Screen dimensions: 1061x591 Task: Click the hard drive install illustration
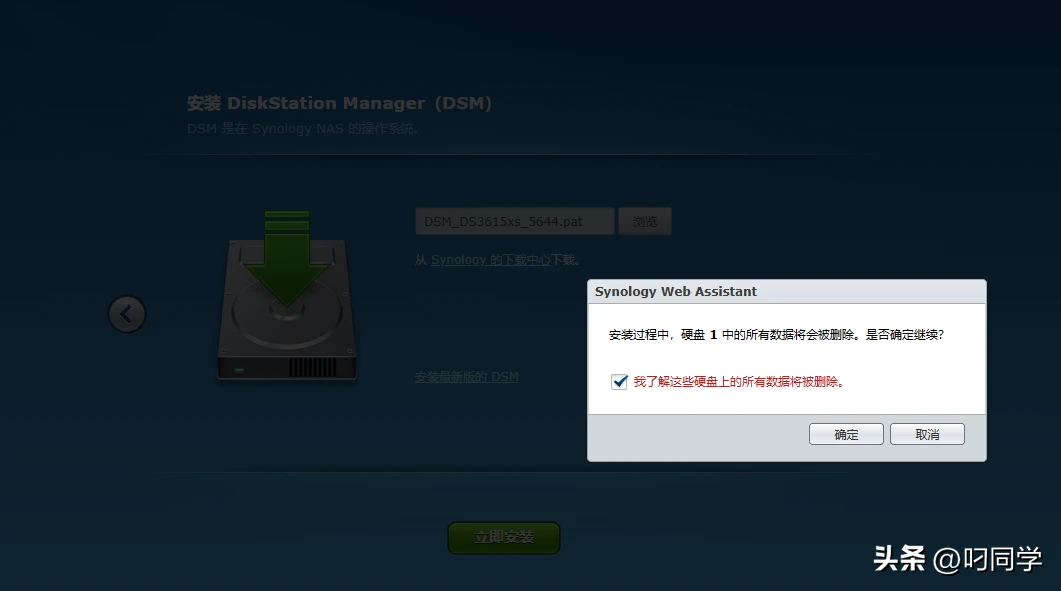point(287,296)
